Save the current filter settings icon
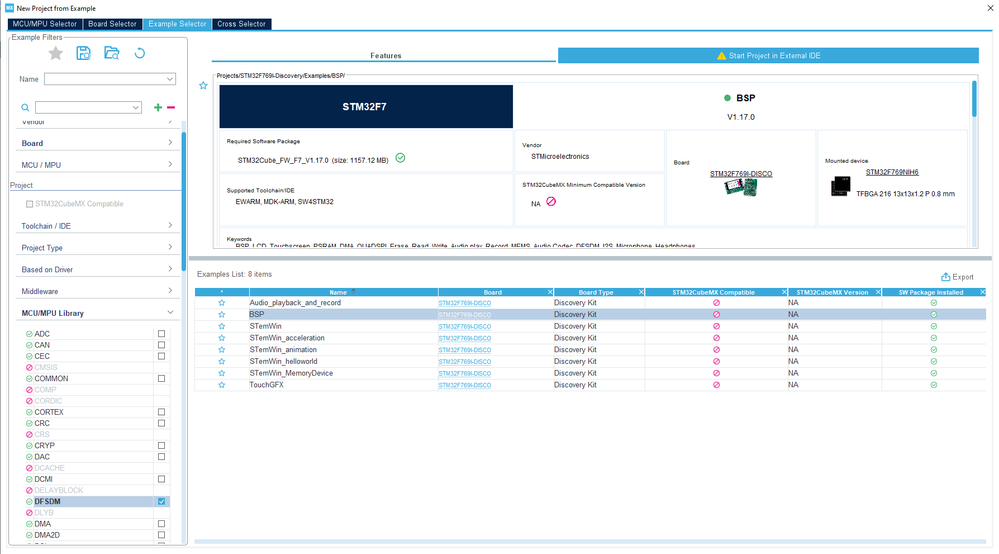The width and height of the screenshot is (999, 554). pyautogui.click(x=83, y=53)
